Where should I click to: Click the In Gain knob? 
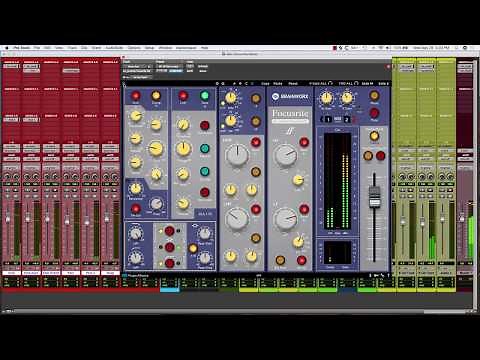326,98
